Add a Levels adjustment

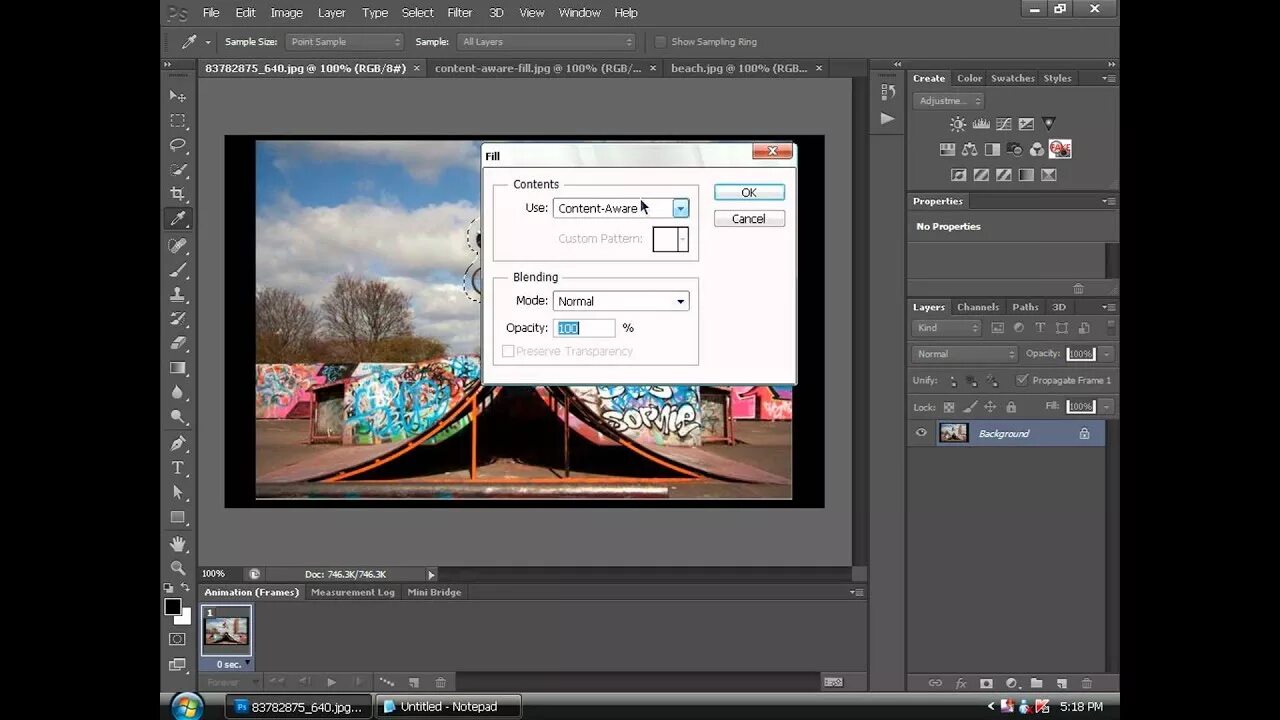point(981,124)
